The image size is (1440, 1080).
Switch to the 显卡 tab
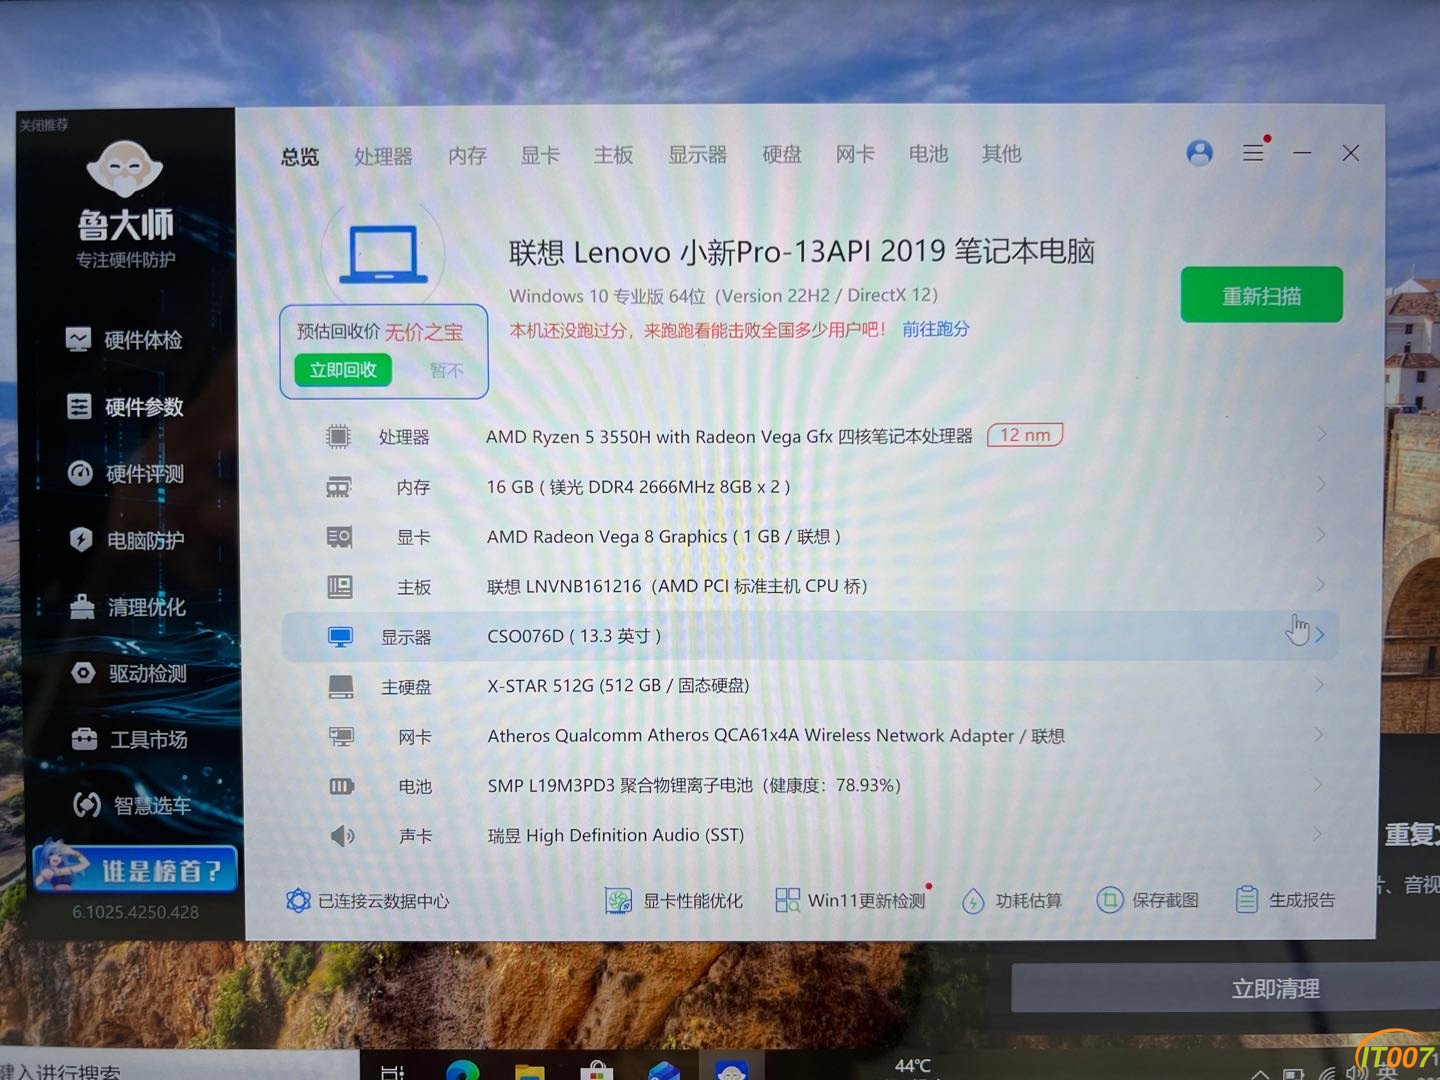[540, 155]
